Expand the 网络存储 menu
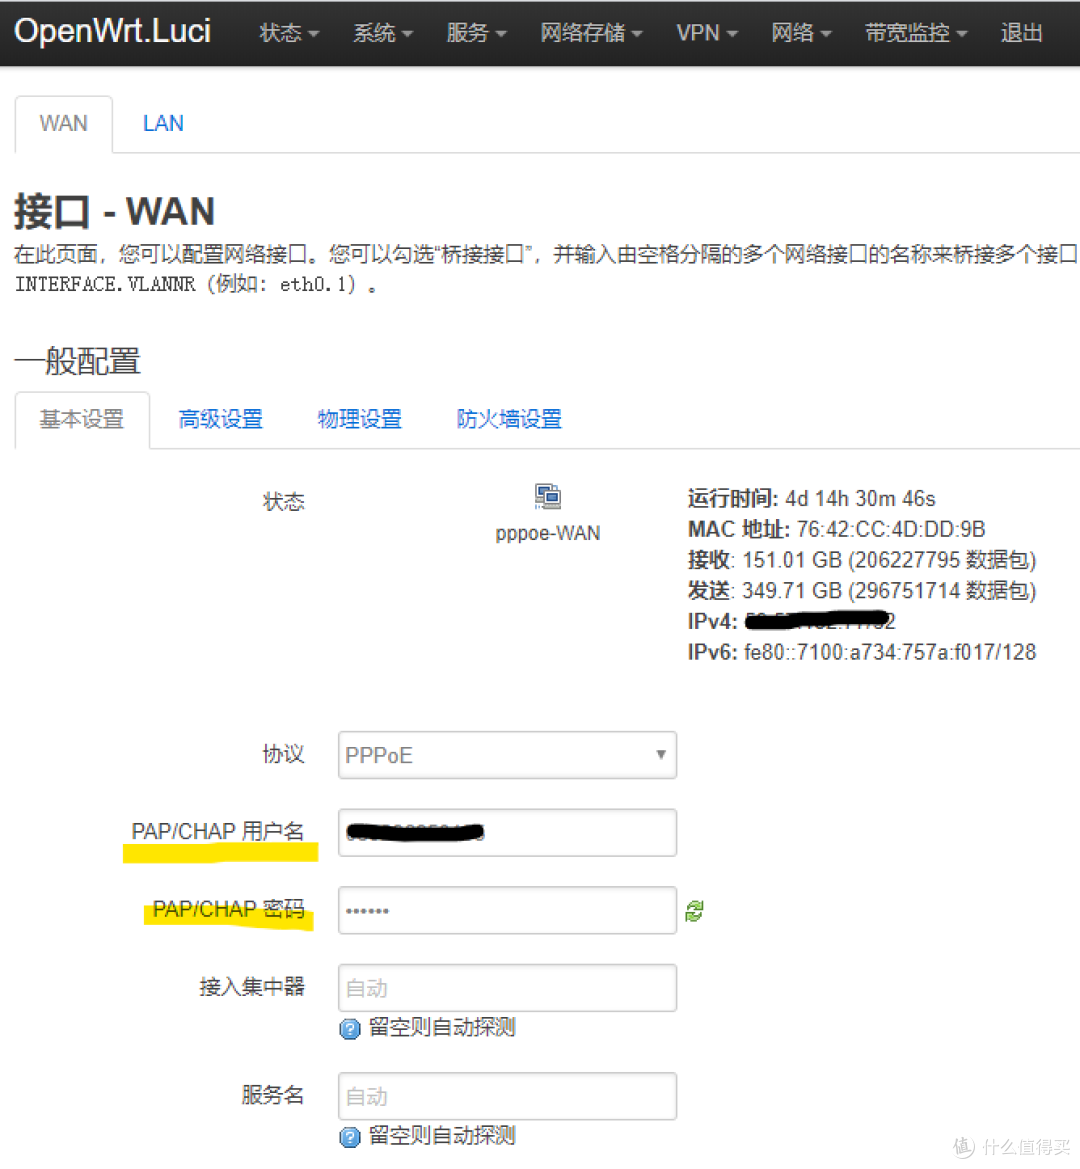This screenshot has width=1080, height=1169. 591,33
